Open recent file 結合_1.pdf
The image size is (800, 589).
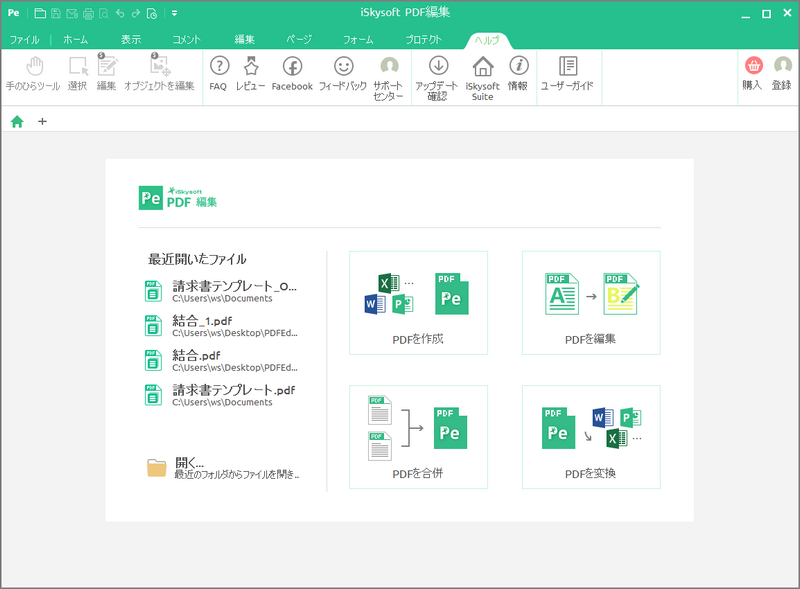pos(221,326)
